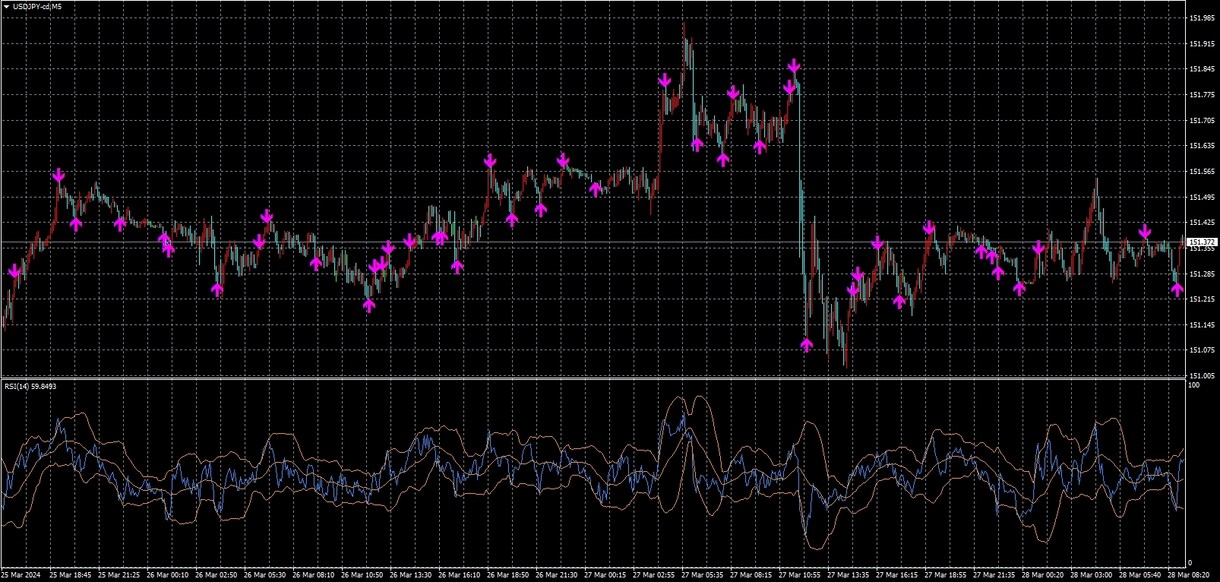Click the 27 Mar 21:35 time label
This screenshot has width=1220, height=582.
click(x=994, y=575)
